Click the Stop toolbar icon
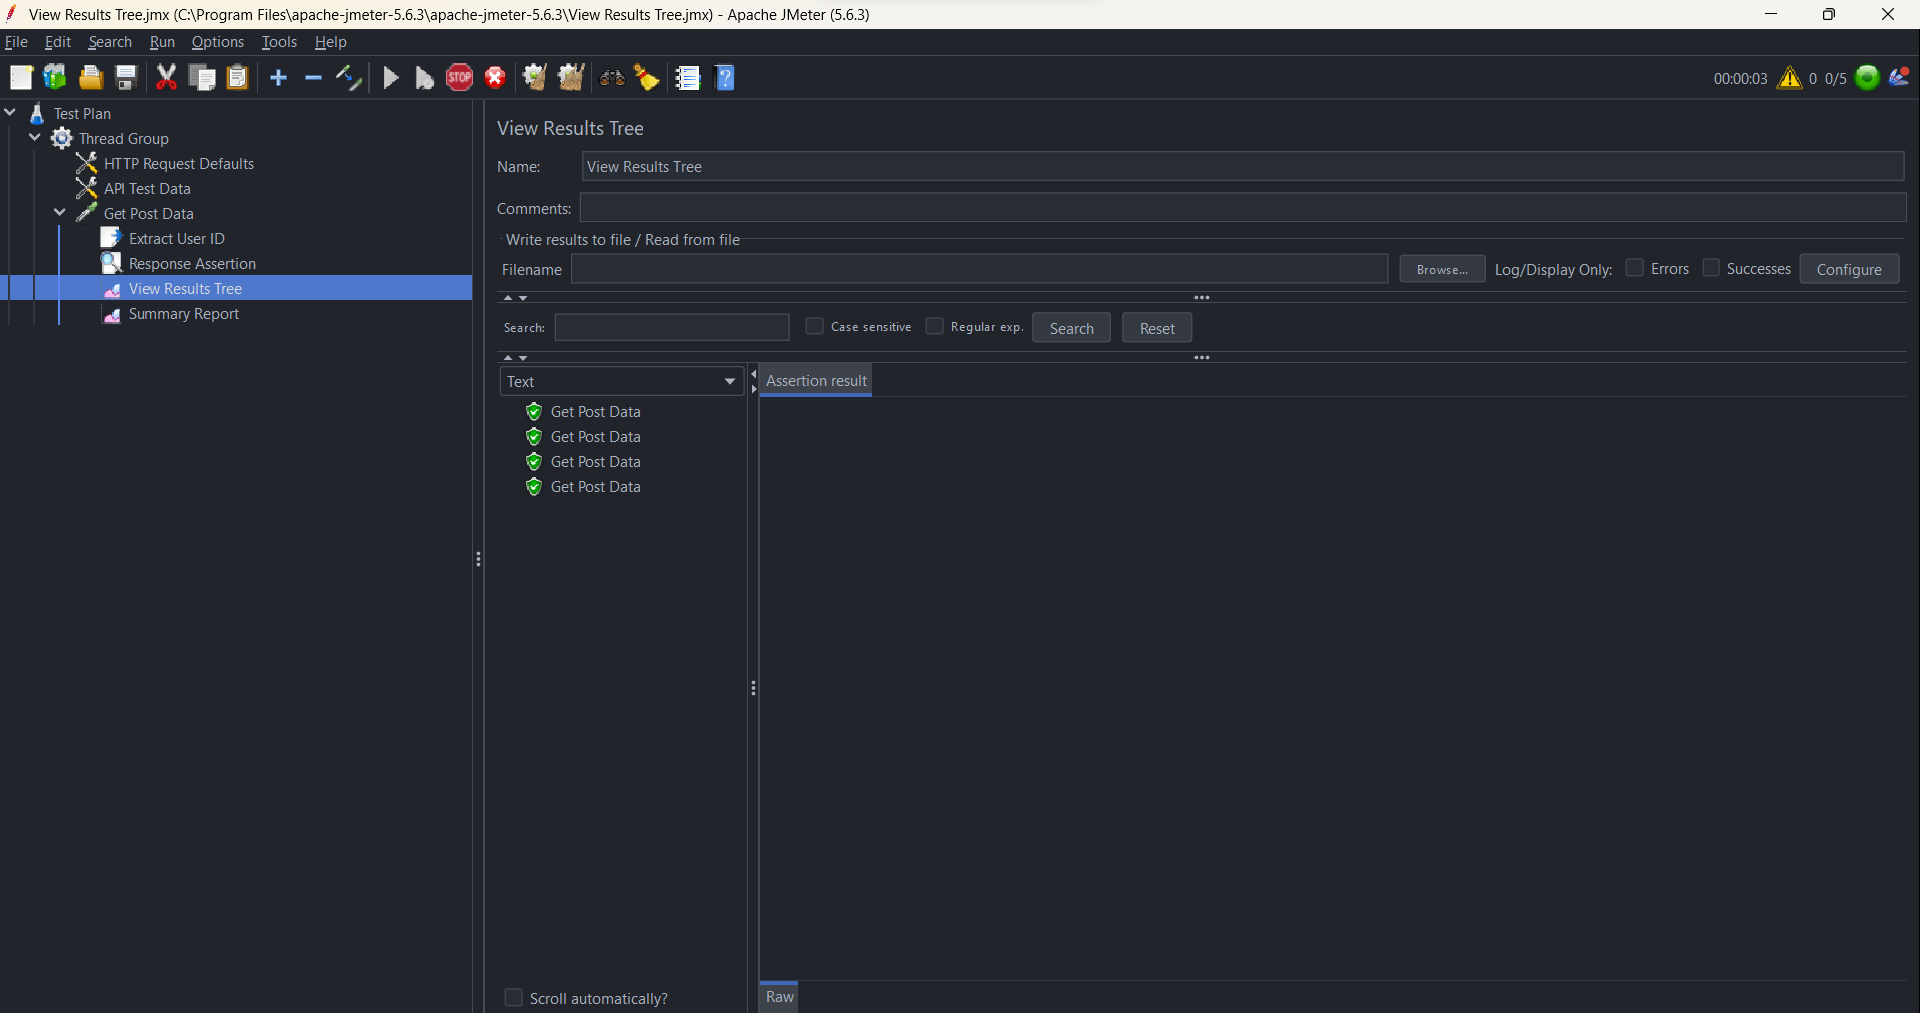The image size is (1920, 1013). [x=459, y=77]
